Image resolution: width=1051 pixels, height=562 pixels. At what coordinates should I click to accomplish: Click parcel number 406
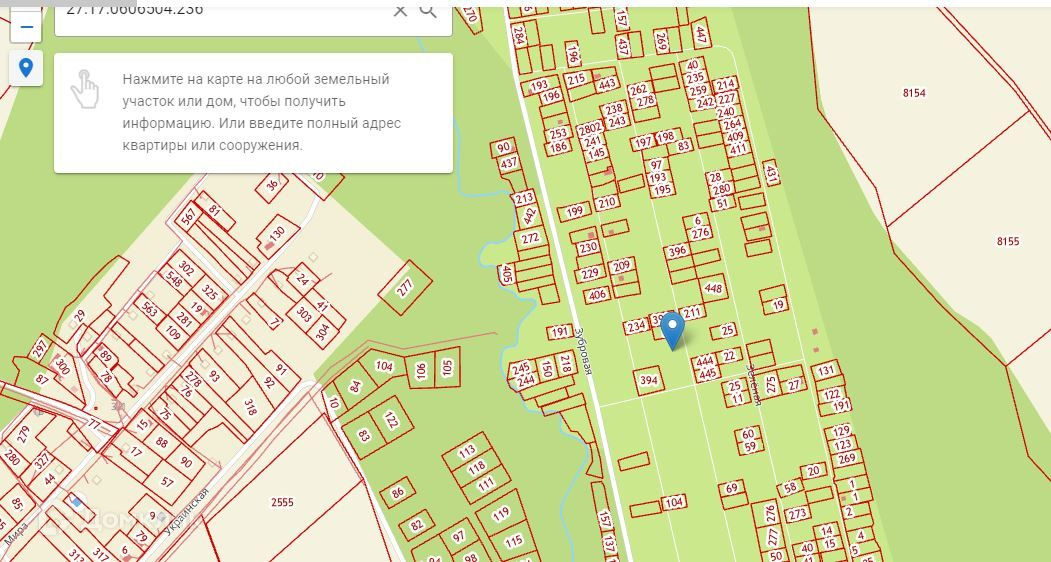[x=597, y=294]
